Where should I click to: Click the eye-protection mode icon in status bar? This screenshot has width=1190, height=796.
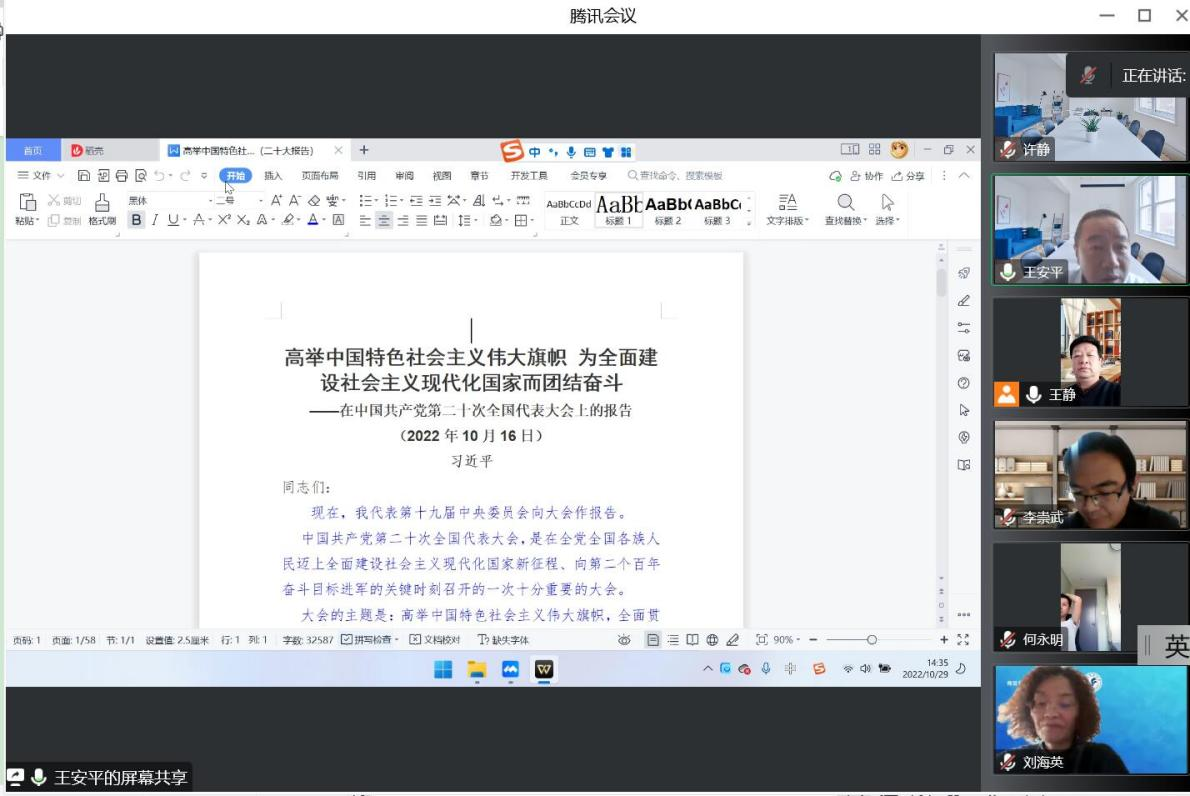[624, 640]
